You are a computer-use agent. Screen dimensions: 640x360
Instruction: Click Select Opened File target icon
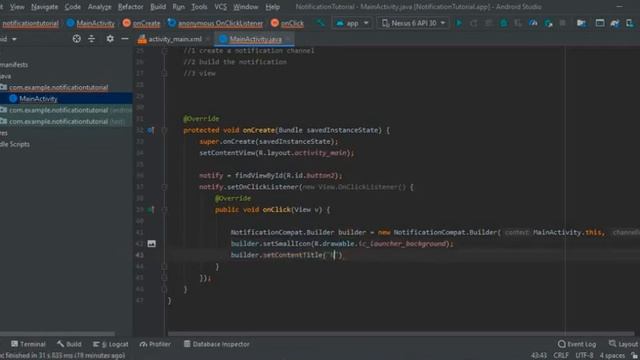(76, 39)
